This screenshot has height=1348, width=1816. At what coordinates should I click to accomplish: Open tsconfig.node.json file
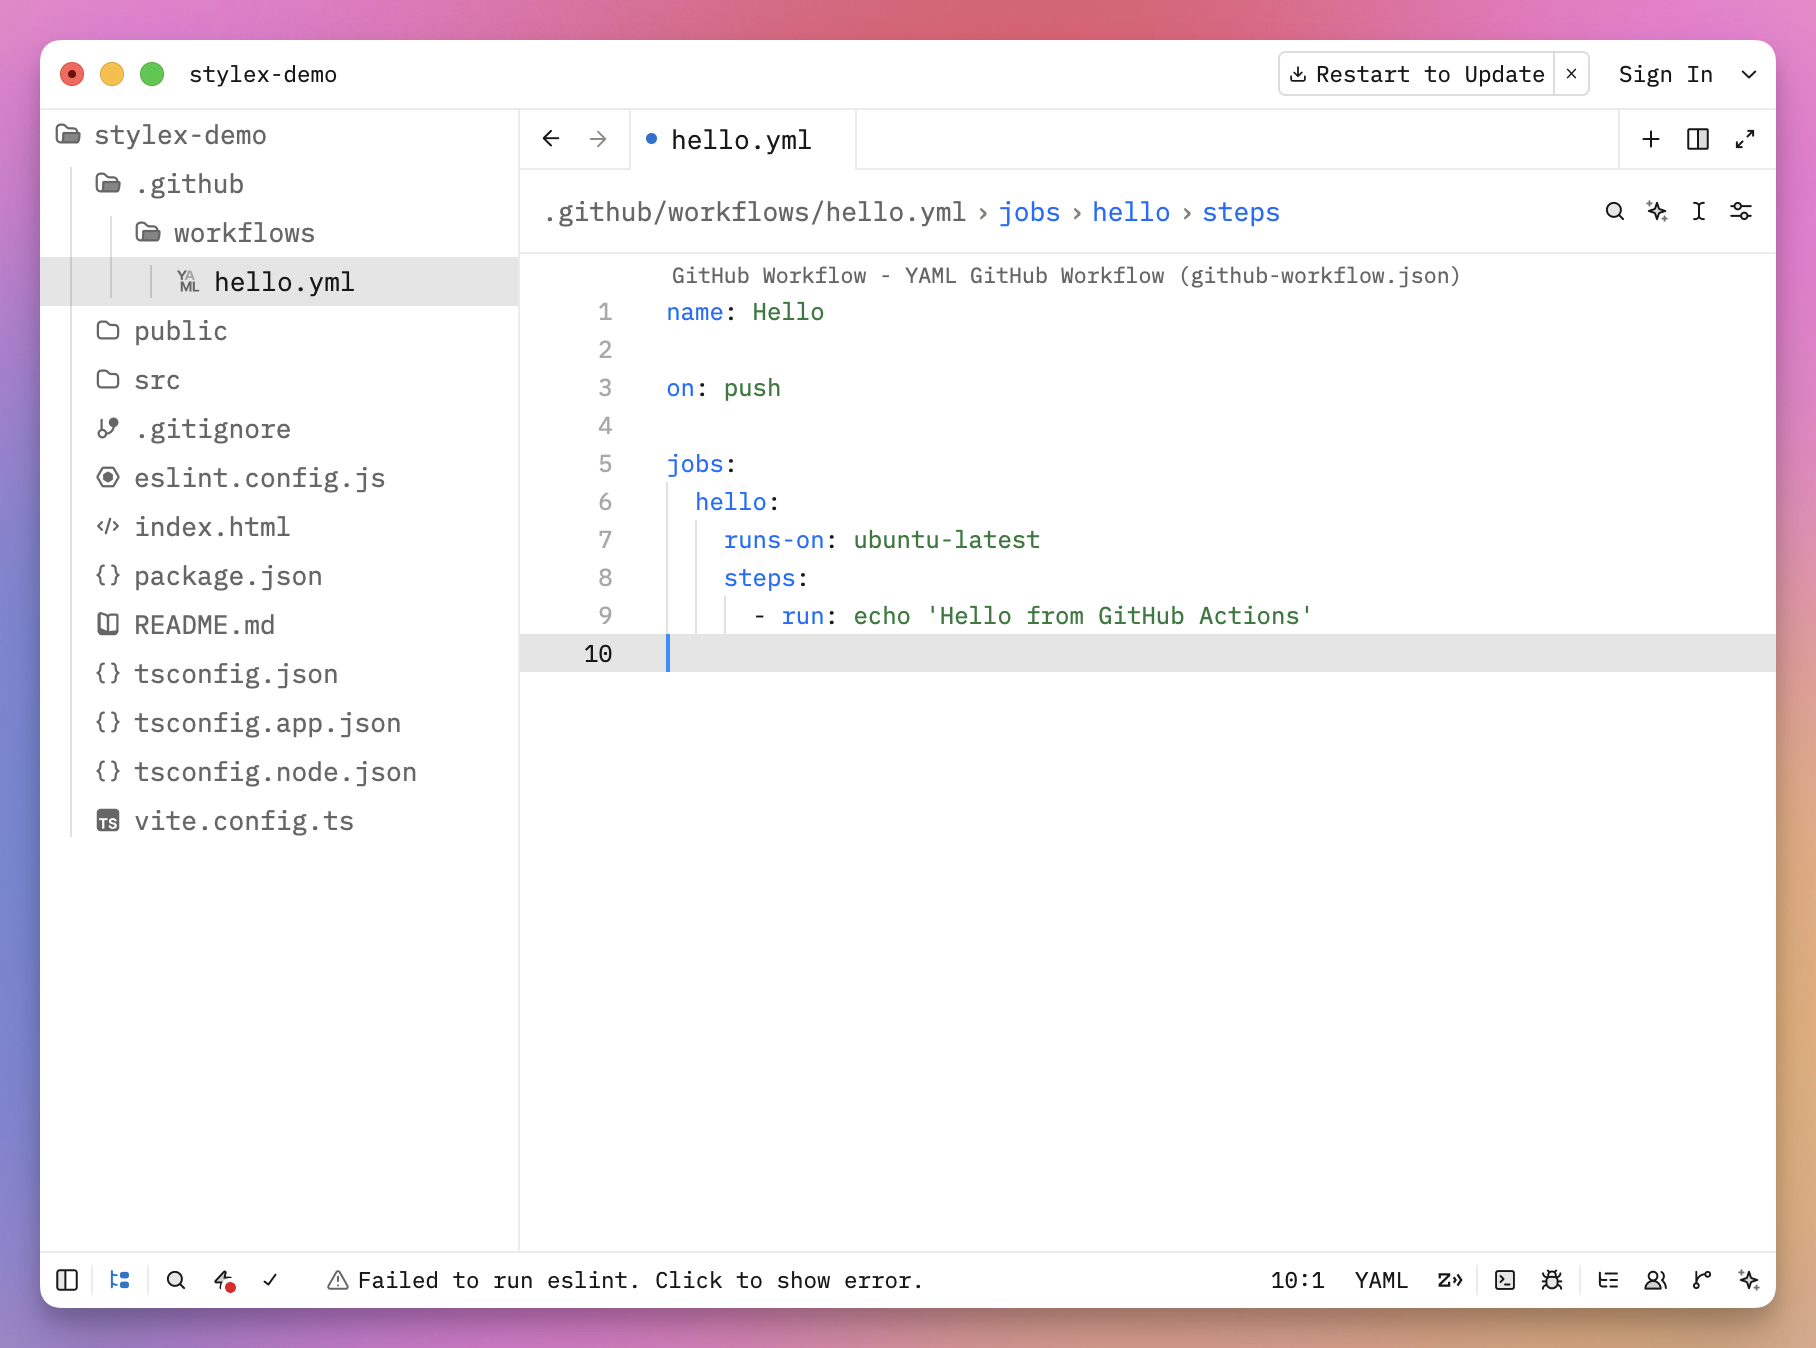[x=280, y=772]
